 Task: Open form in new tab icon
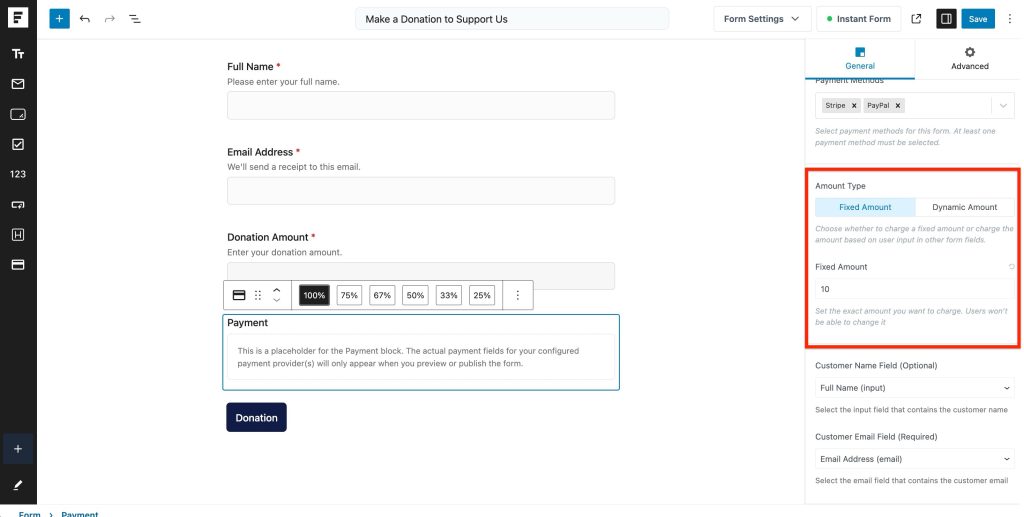pos(917,19)
